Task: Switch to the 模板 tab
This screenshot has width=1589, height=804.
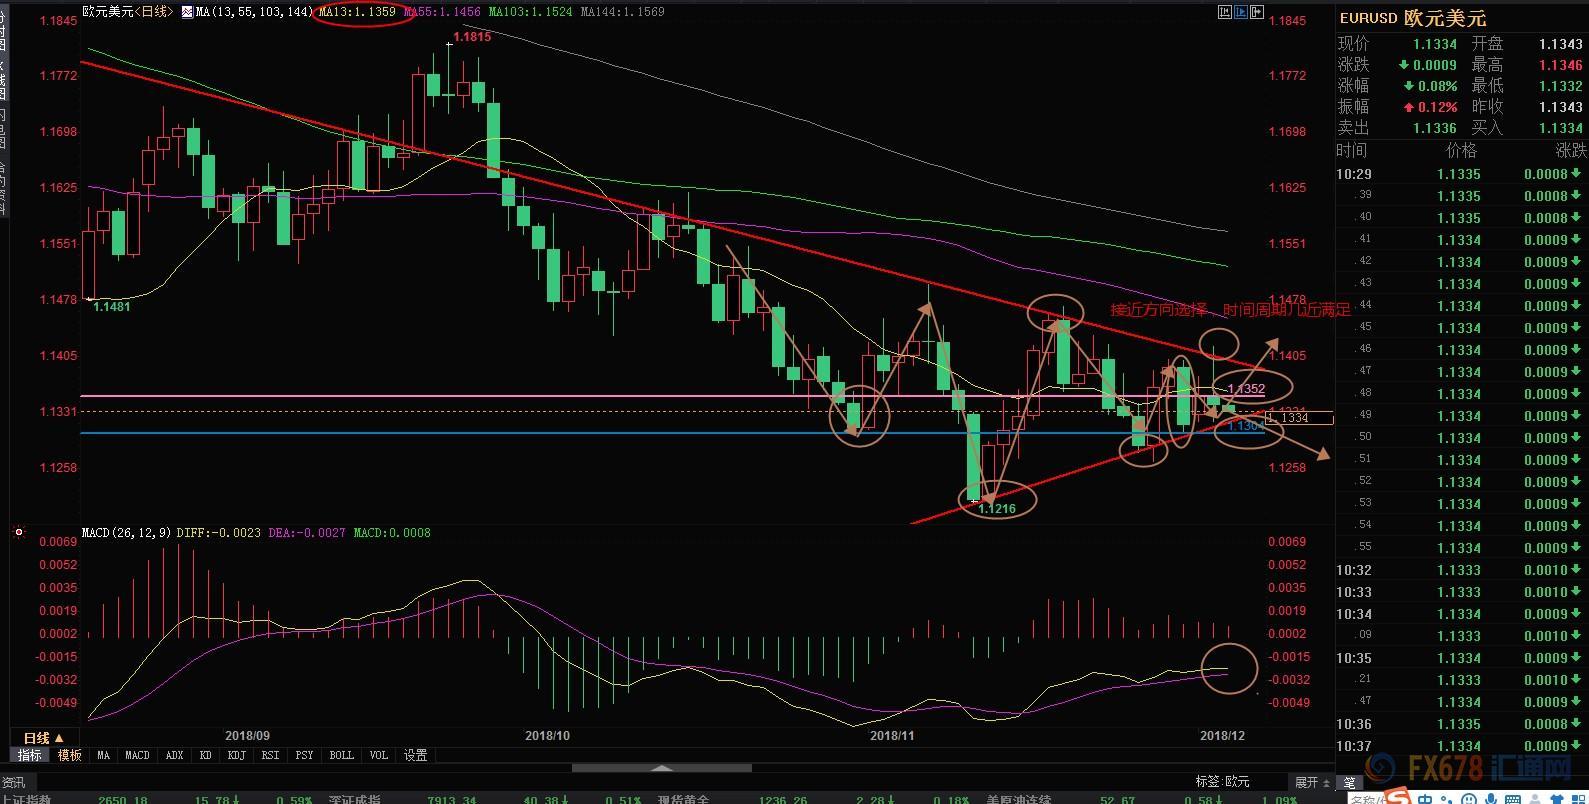Action: pos(69,756)
